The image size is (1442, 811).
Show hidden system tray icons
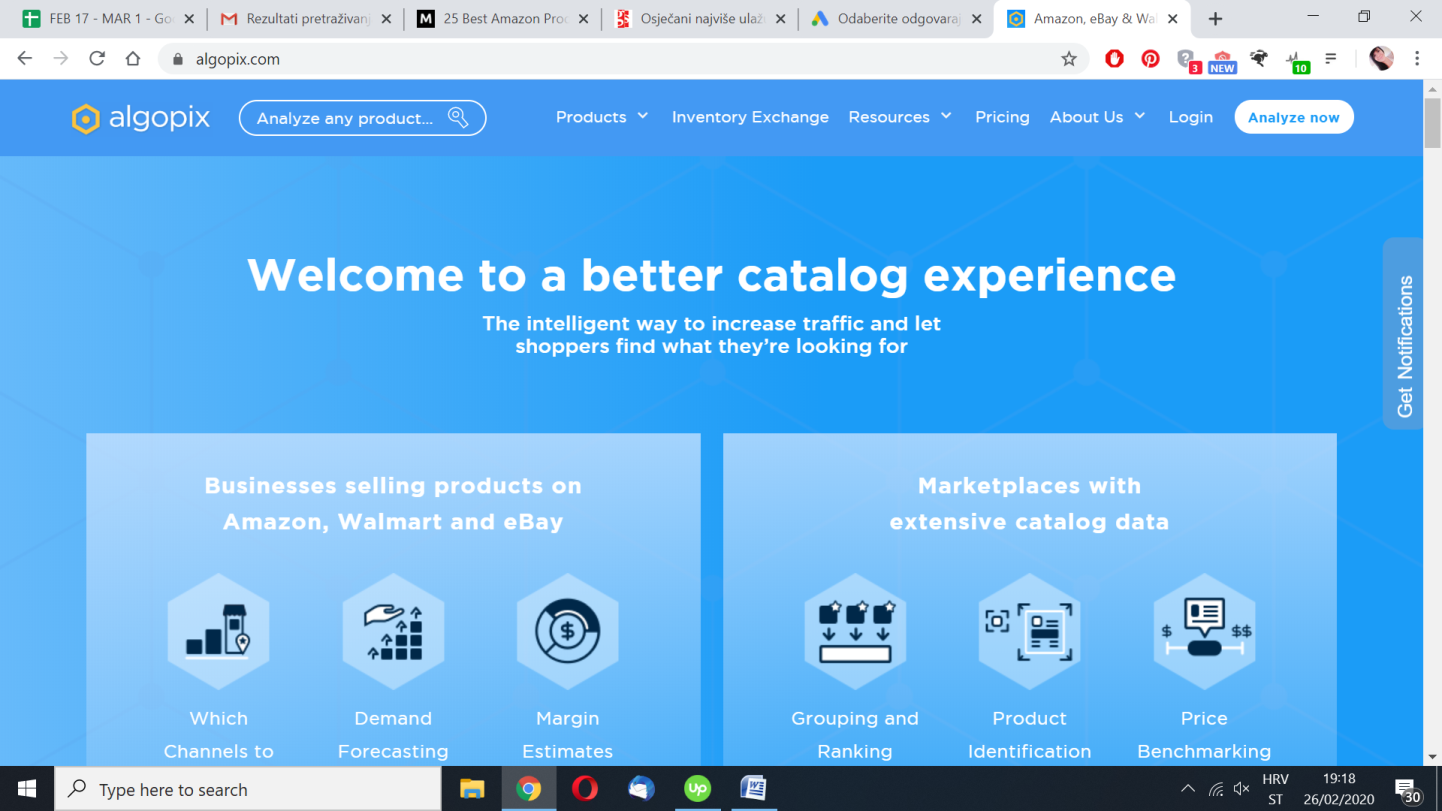[x=1188, y=789]
